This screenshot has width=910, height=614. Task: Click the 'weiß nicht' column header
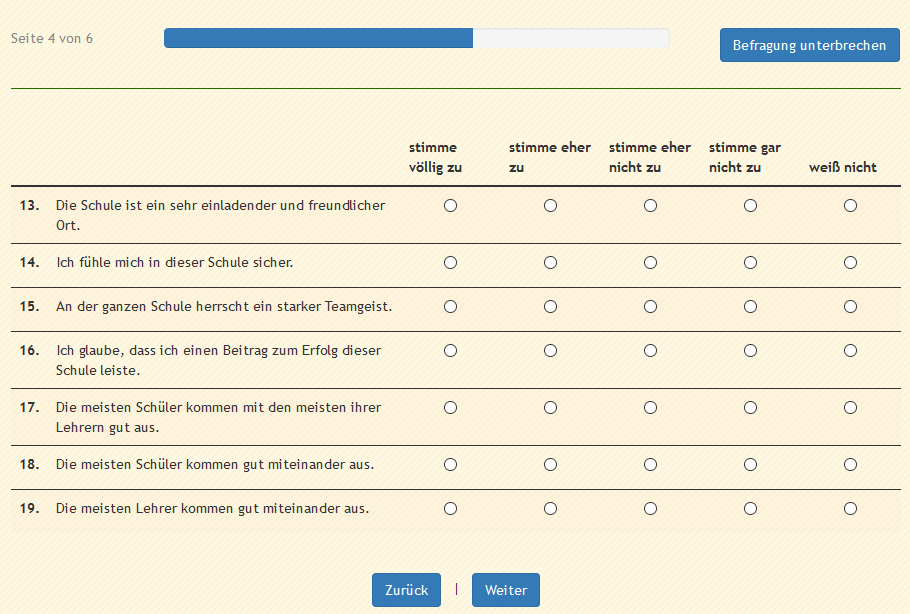(x=843, y=167)
